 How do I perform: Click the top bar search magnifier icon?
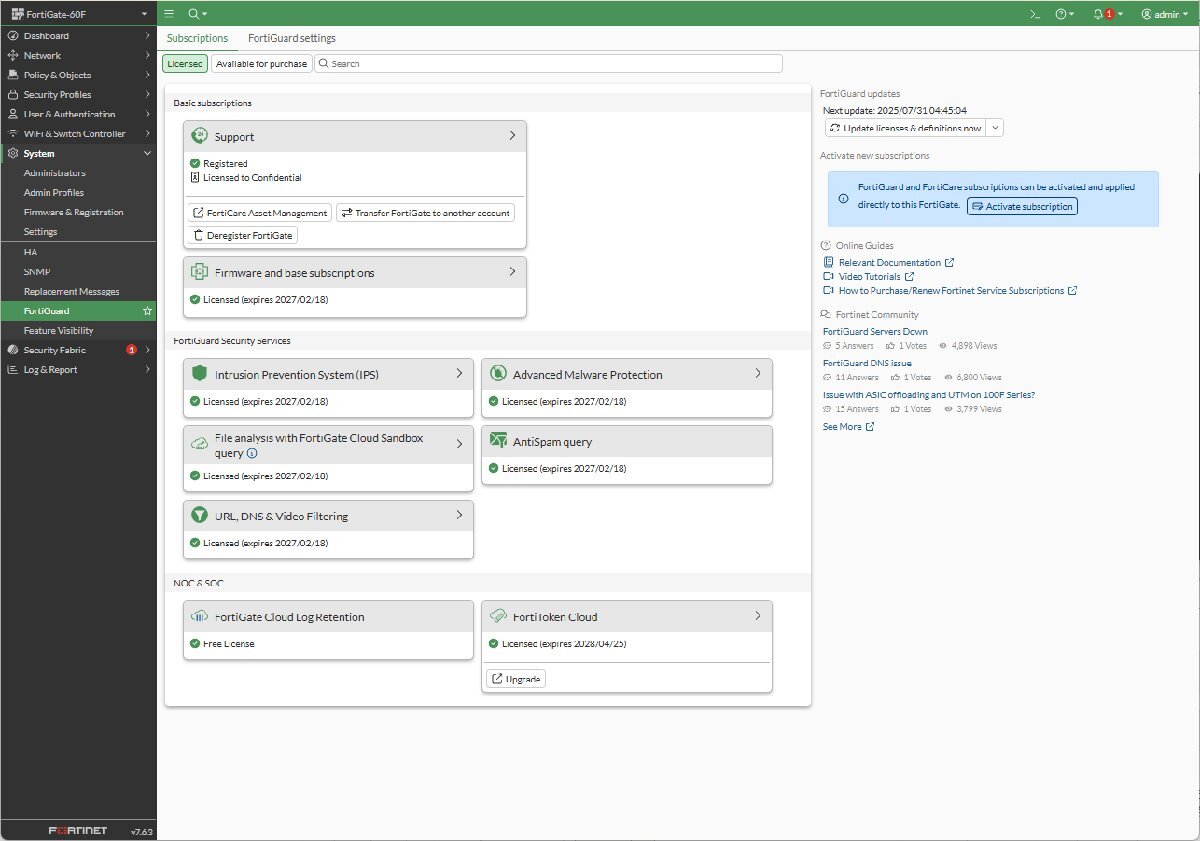(x=194, y=14)
